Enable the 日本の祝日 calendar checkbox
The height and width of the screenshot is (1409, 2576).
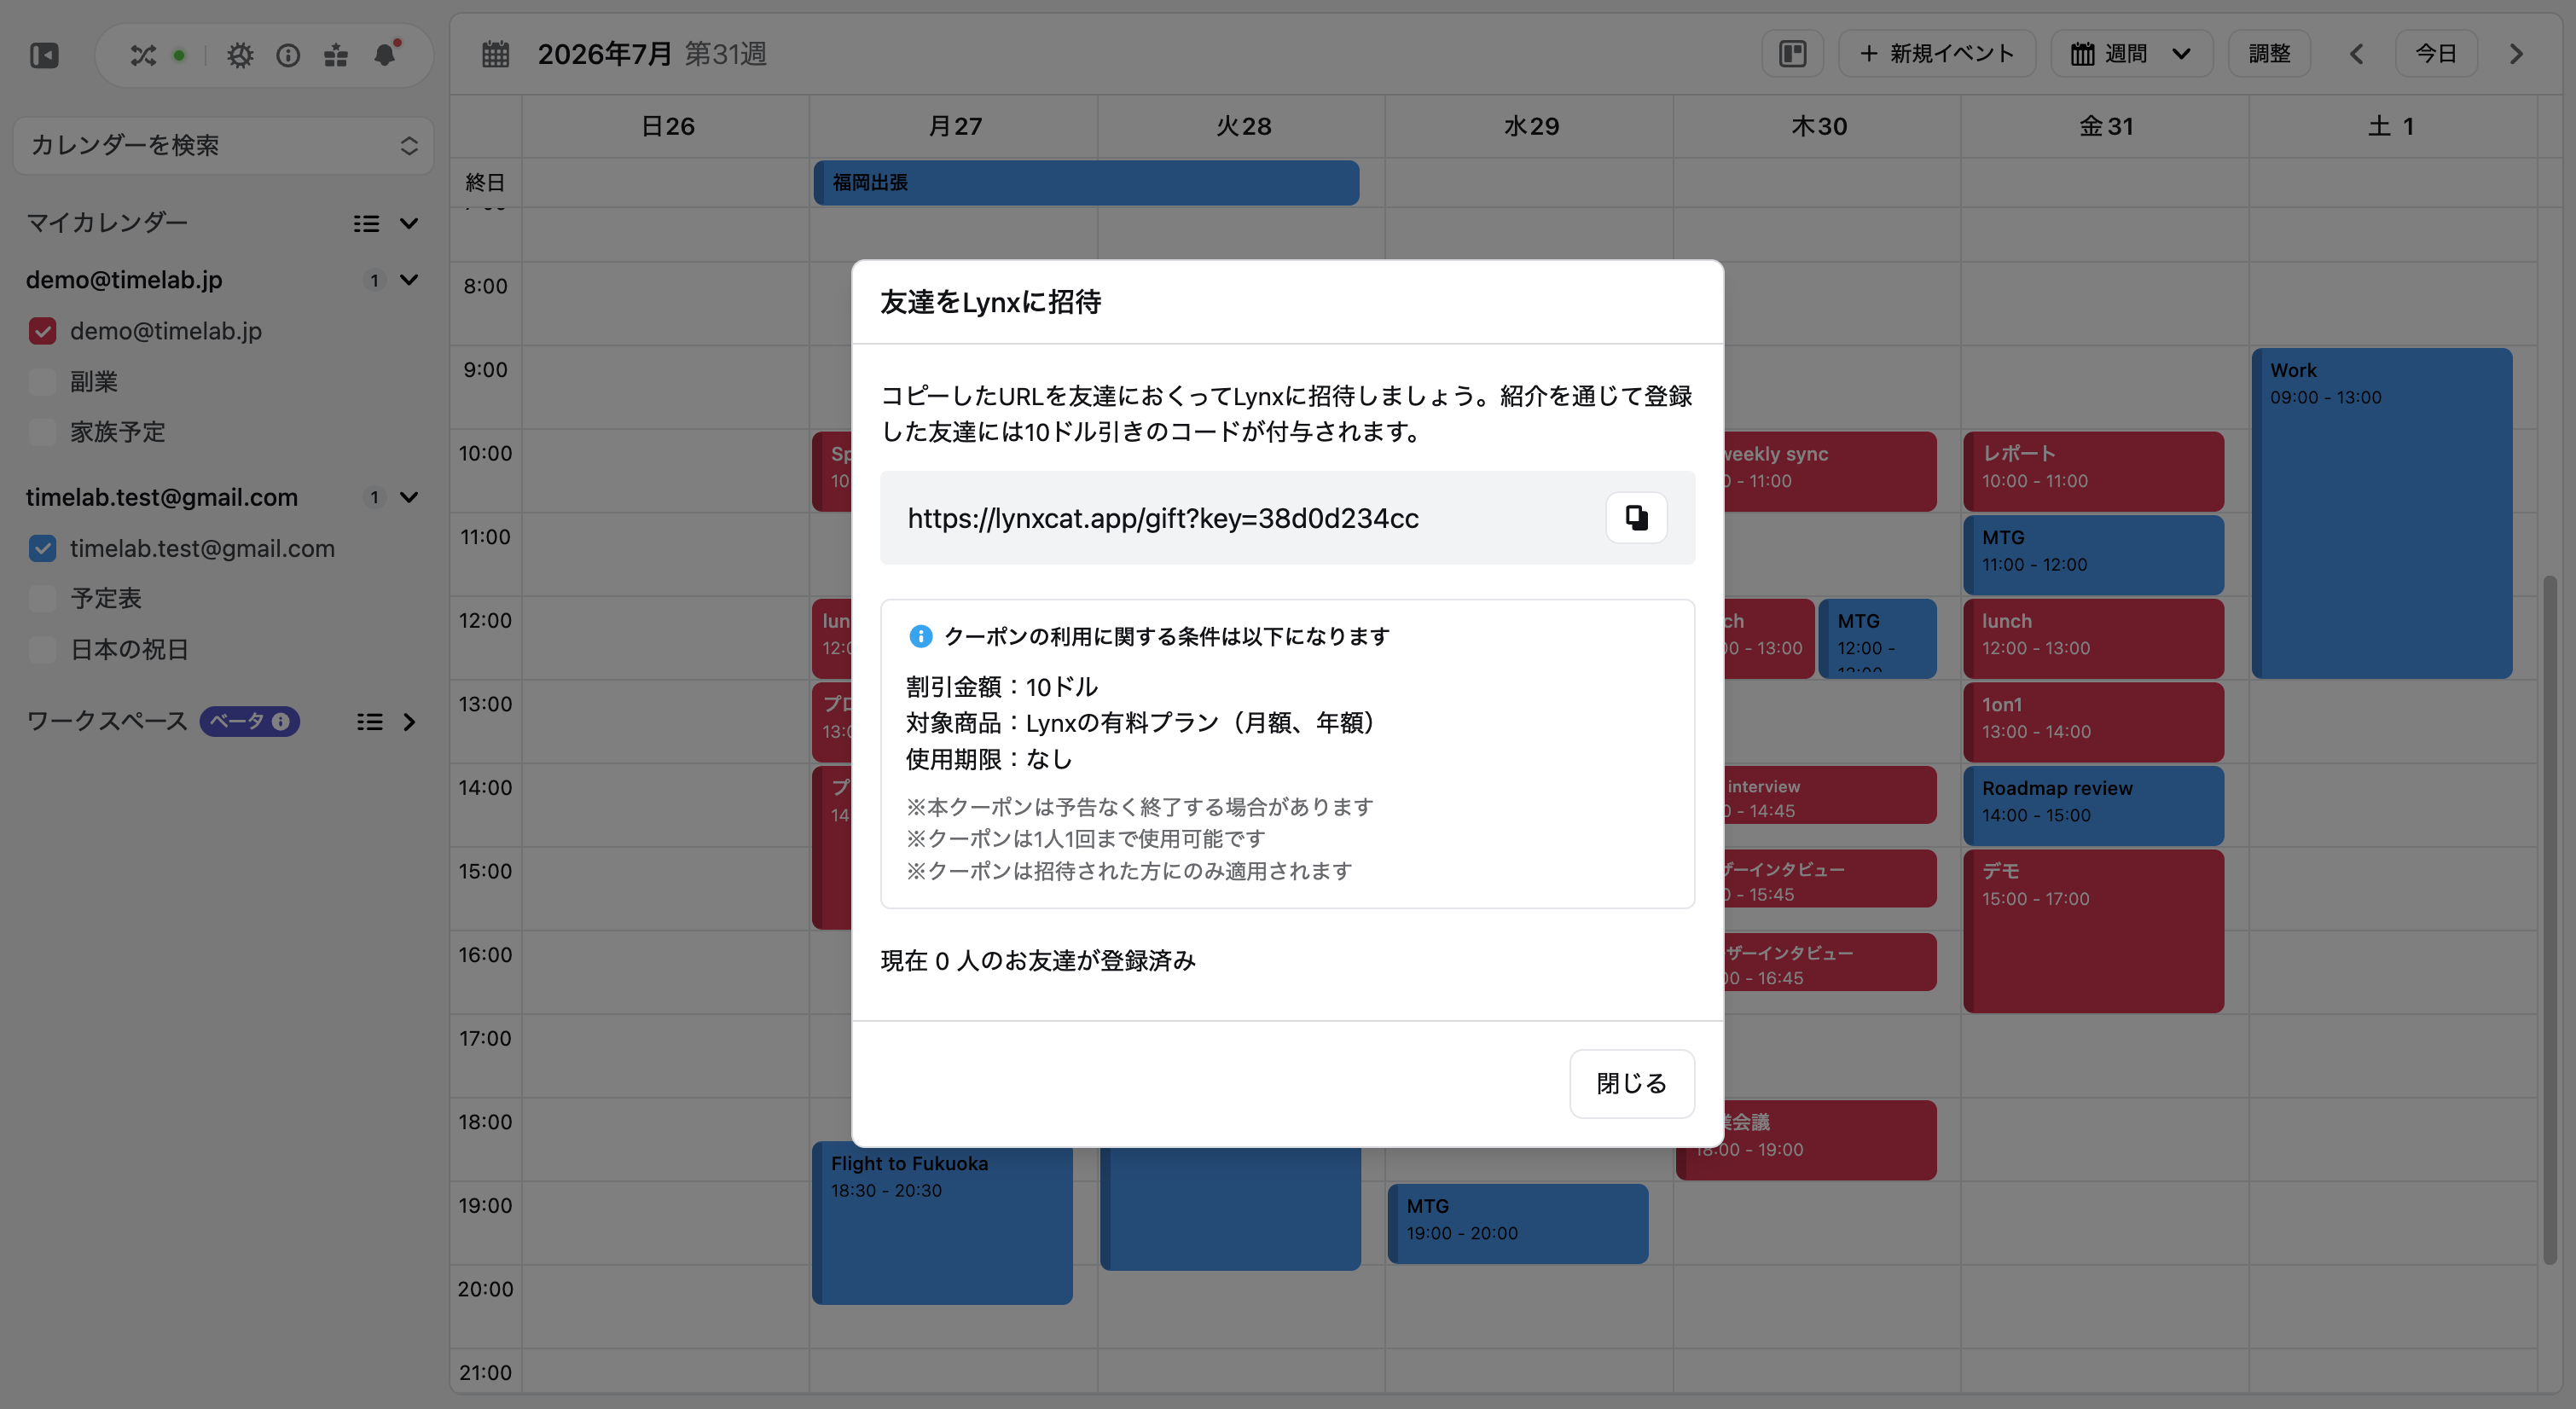(x=42, y=649)
